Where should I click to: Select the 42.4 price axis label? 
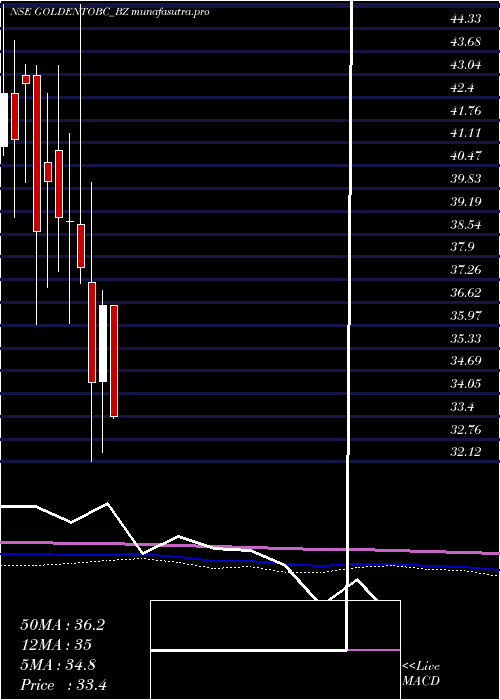[462, 88]
